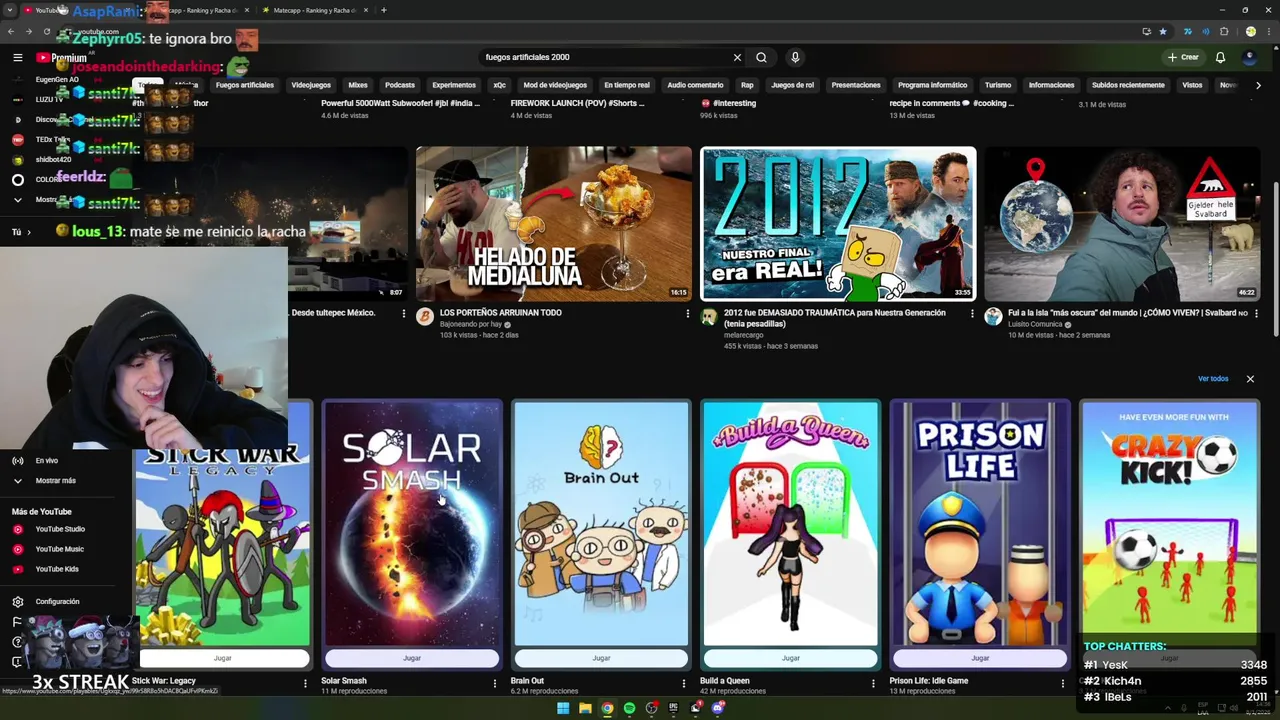The width and height of the screenshot is (1280, 720).
Task: Open the notifications bell
Action: pyautogui.click(x=1220, y=57)
